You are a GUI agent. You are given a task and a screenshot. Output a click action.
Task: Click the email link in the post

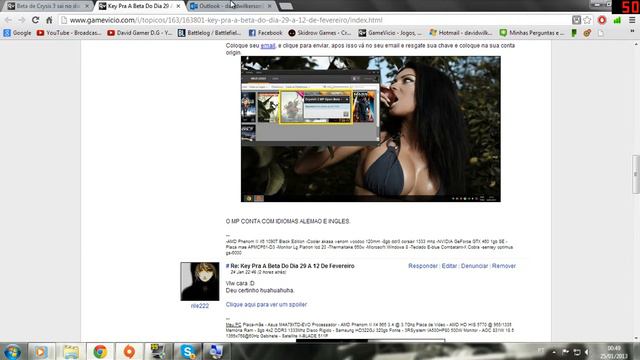click(x=268, y=45)
